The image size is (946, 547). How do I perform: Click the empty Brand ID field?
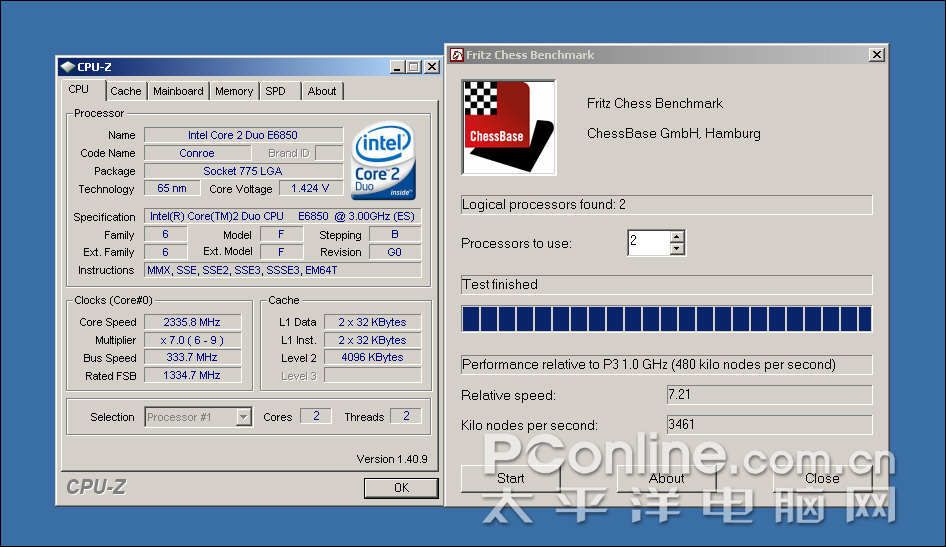click(329, 153)
